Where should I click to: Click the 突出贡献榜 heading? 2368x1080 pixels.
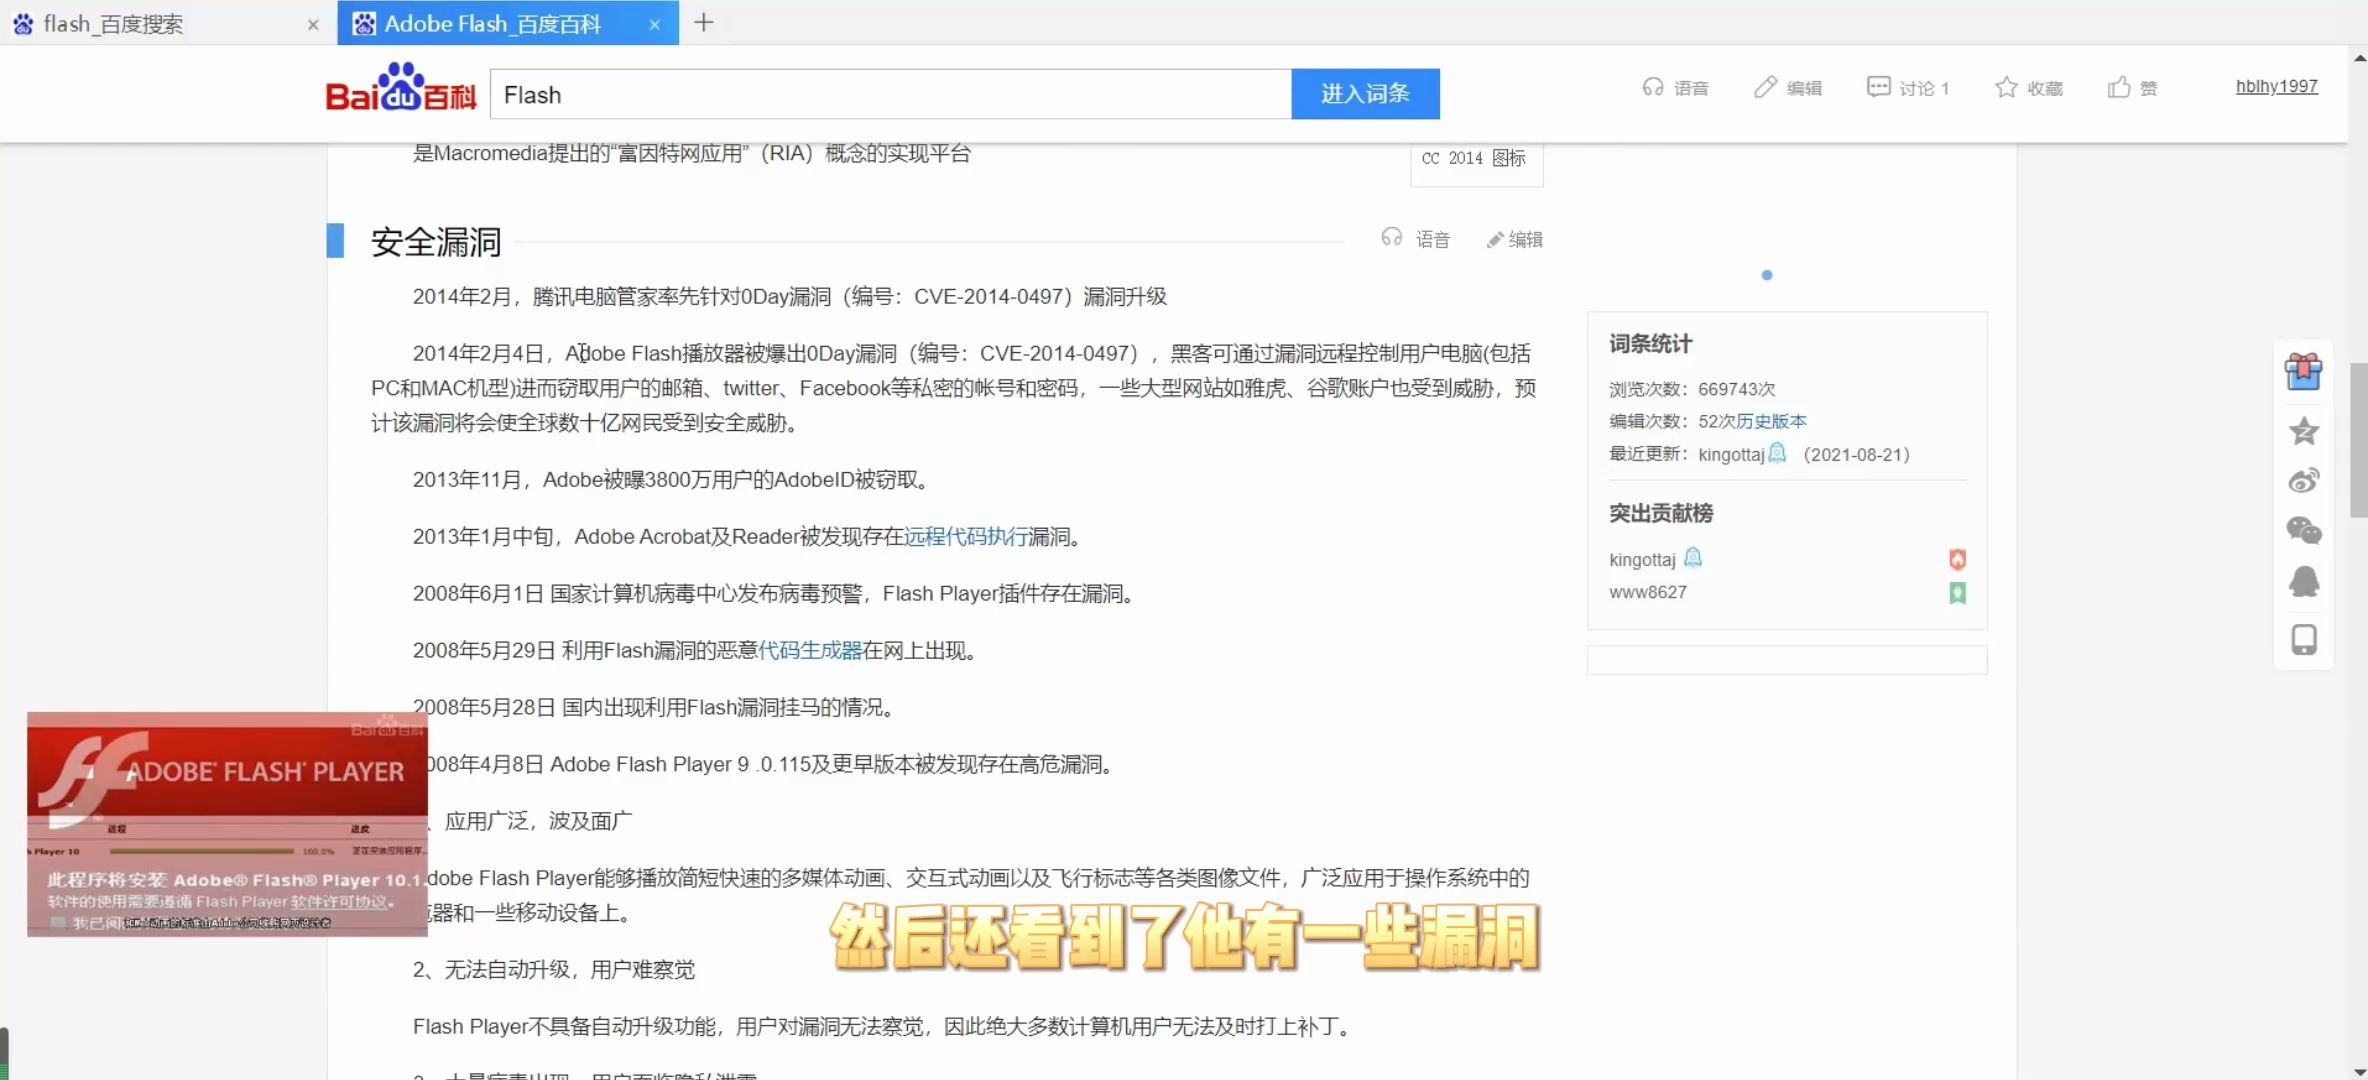tap(1660, 514)
